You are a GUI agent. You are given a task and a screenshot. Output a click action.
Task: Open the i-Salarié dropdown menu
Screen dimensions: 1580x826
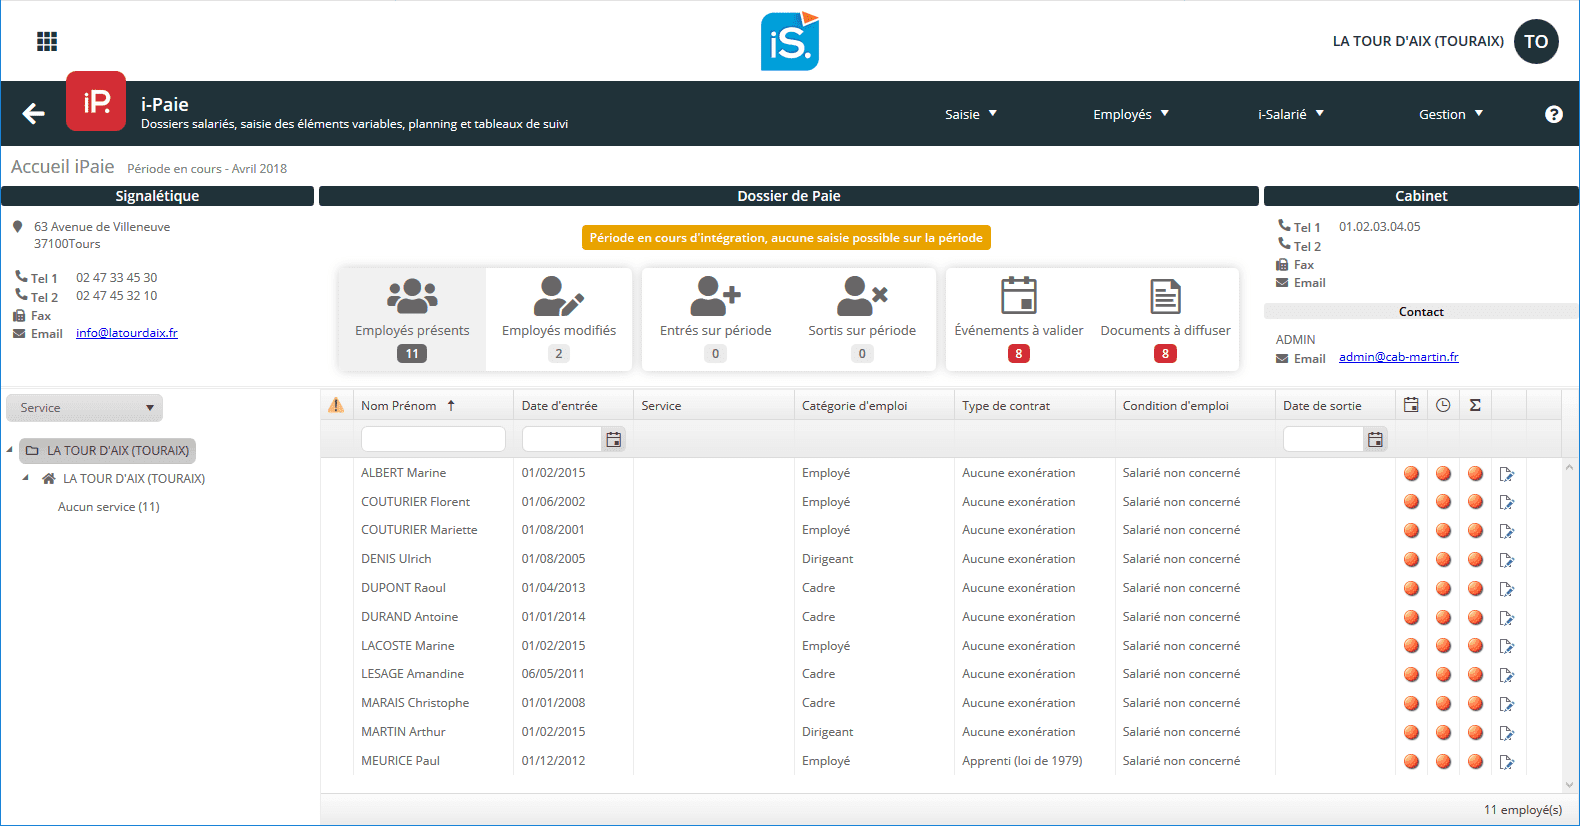(x=1291, y=114)
